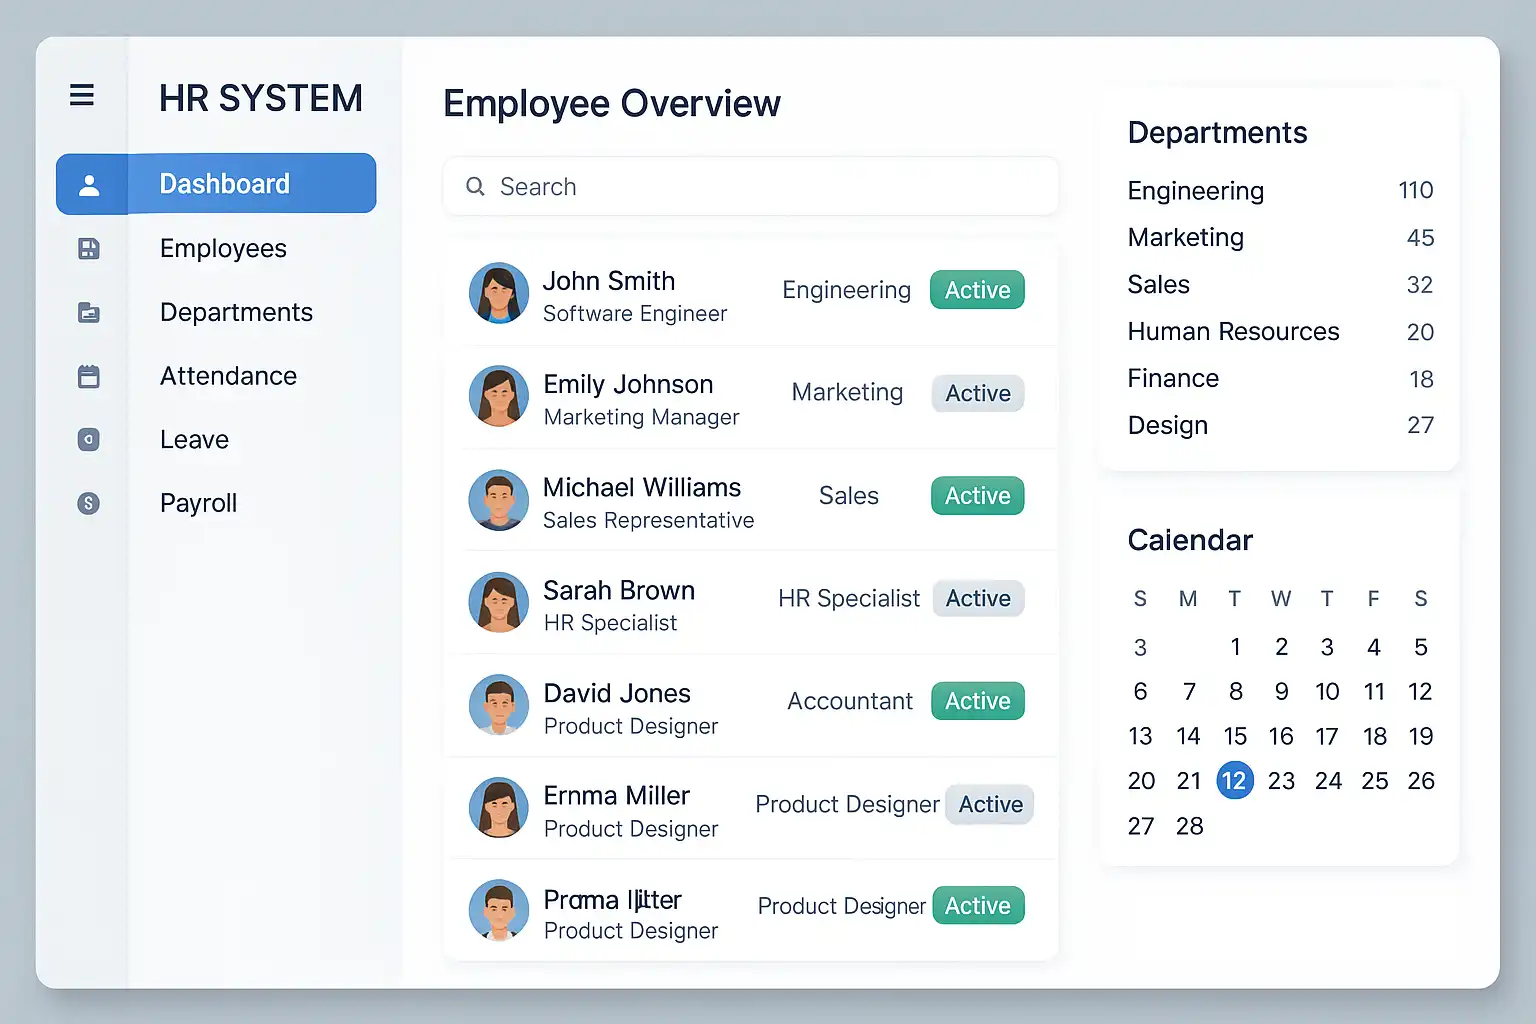Image resolution: width=1536 pixels, height=1024 pixels.
Task: Select highlighted date 12 in calendar
Action: (1234, 780)
